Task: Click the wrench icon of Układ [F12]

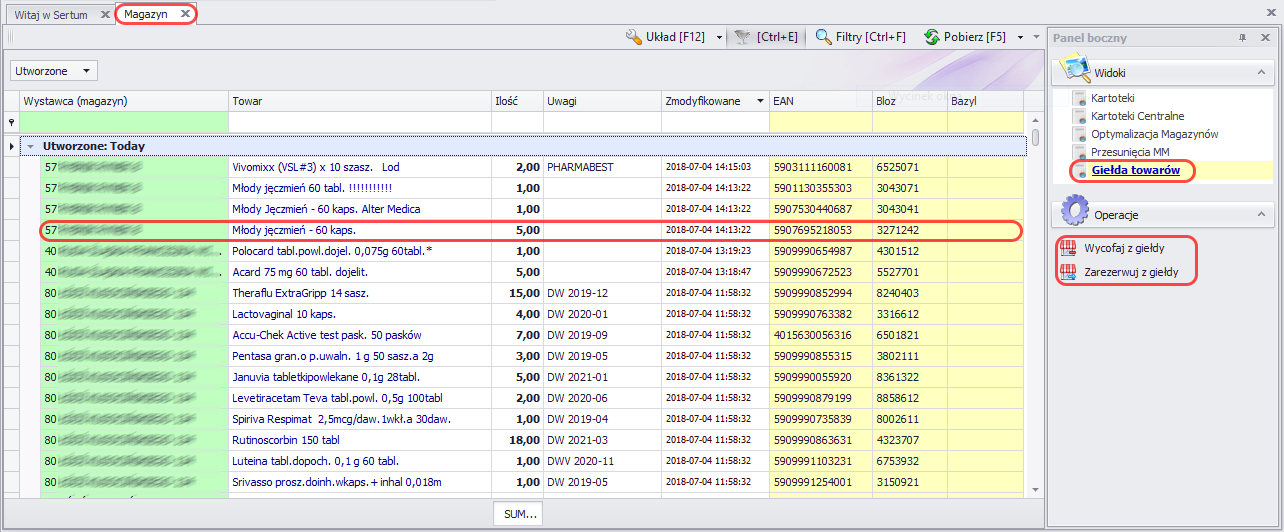Action: point(633,37)
